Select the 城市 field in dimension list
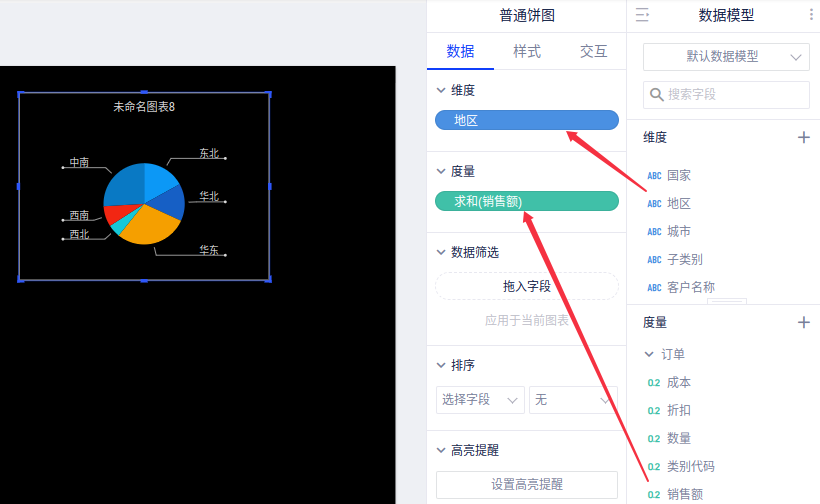 click(x=679, y=231)
